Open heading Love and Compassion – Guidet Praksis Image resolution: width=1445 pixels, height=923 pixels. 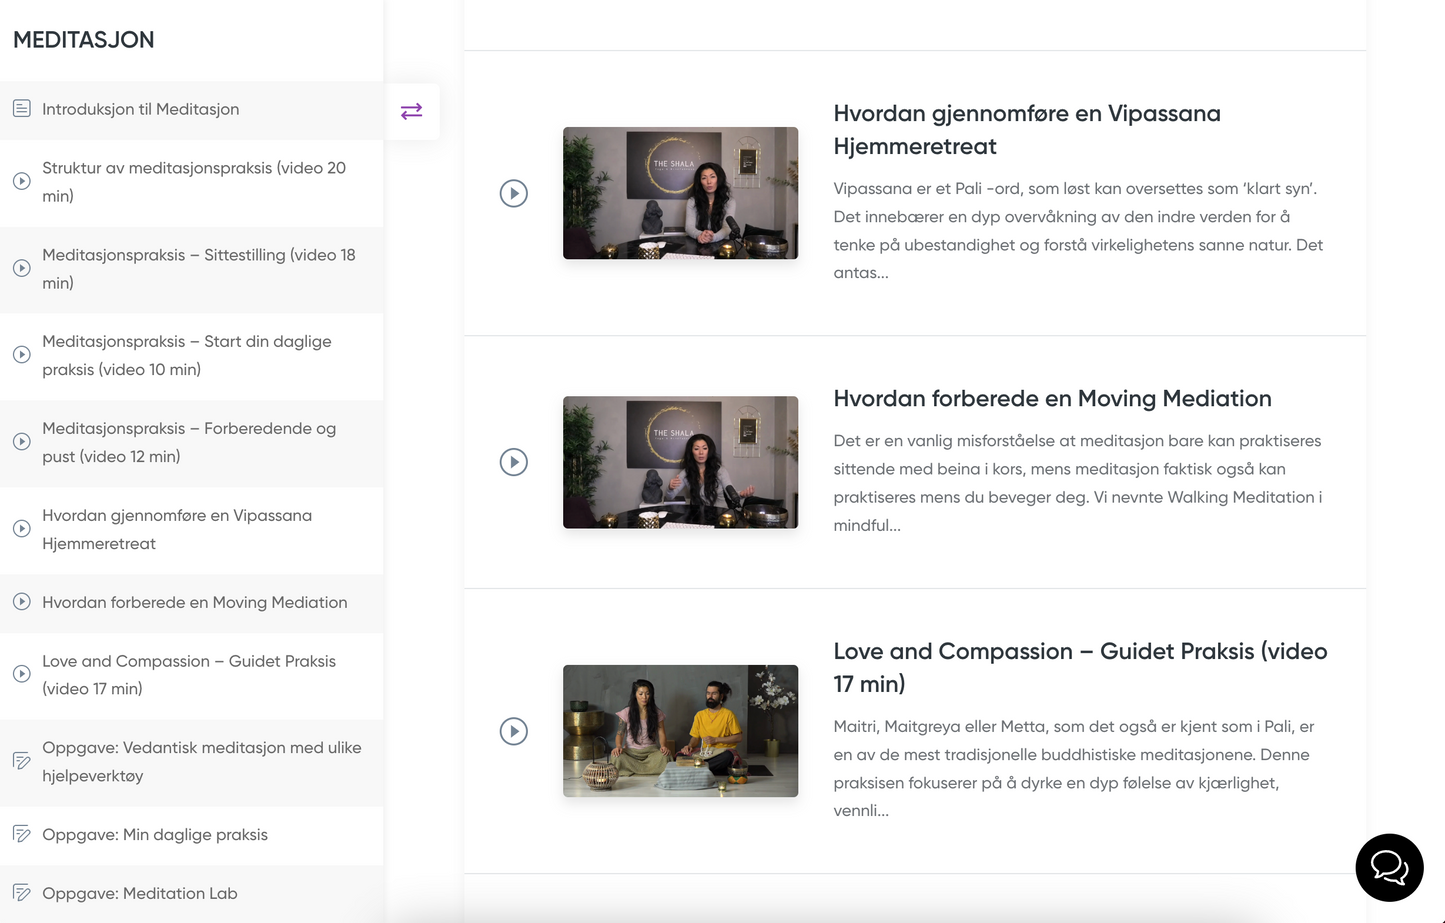click(x=1080, y=667)
